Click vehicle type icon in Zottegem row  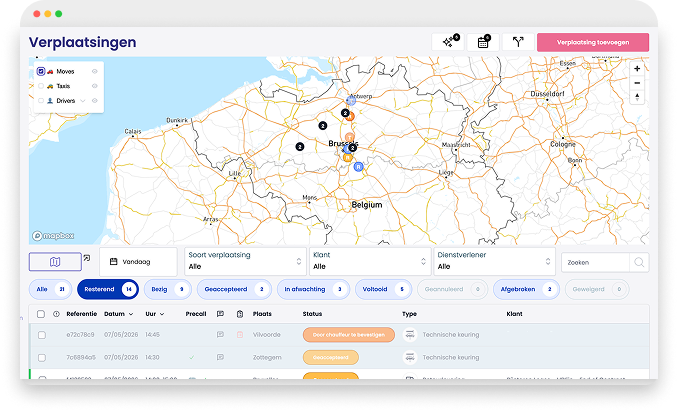pyautogui.click(x=409, y=358)
